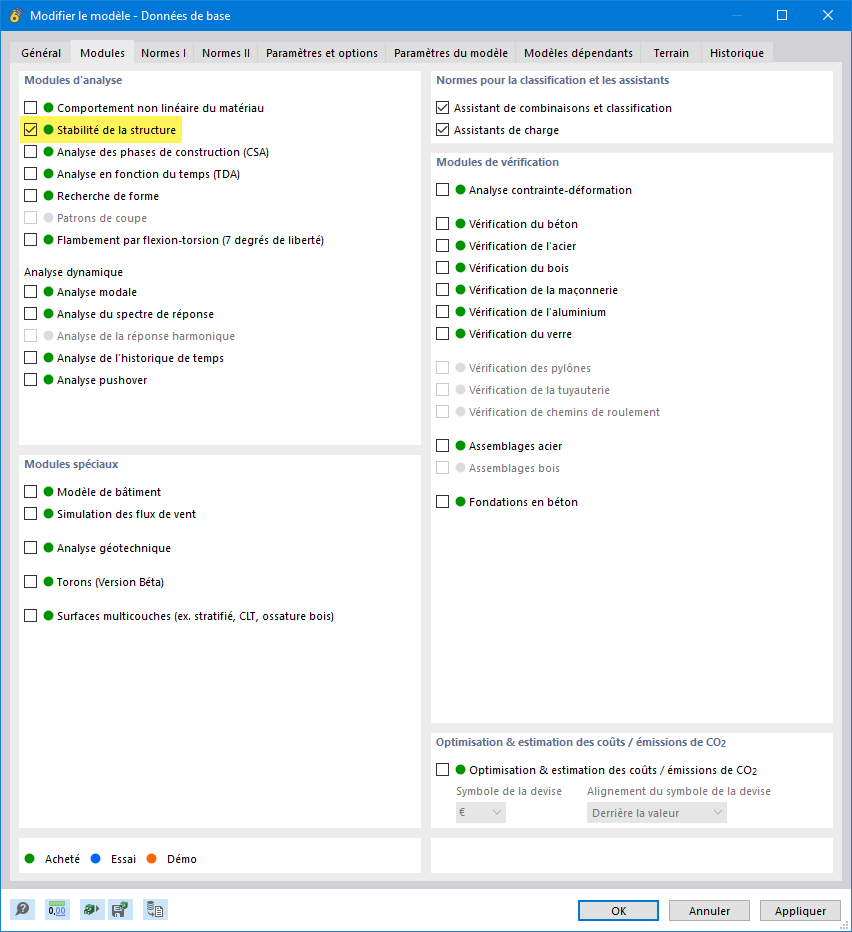Select the Historique tab
The image size is (852, 932).
736,52
